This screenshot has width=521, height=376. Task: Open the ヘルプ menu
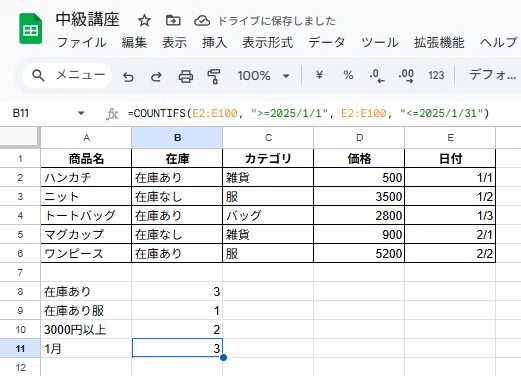(499, 43)
